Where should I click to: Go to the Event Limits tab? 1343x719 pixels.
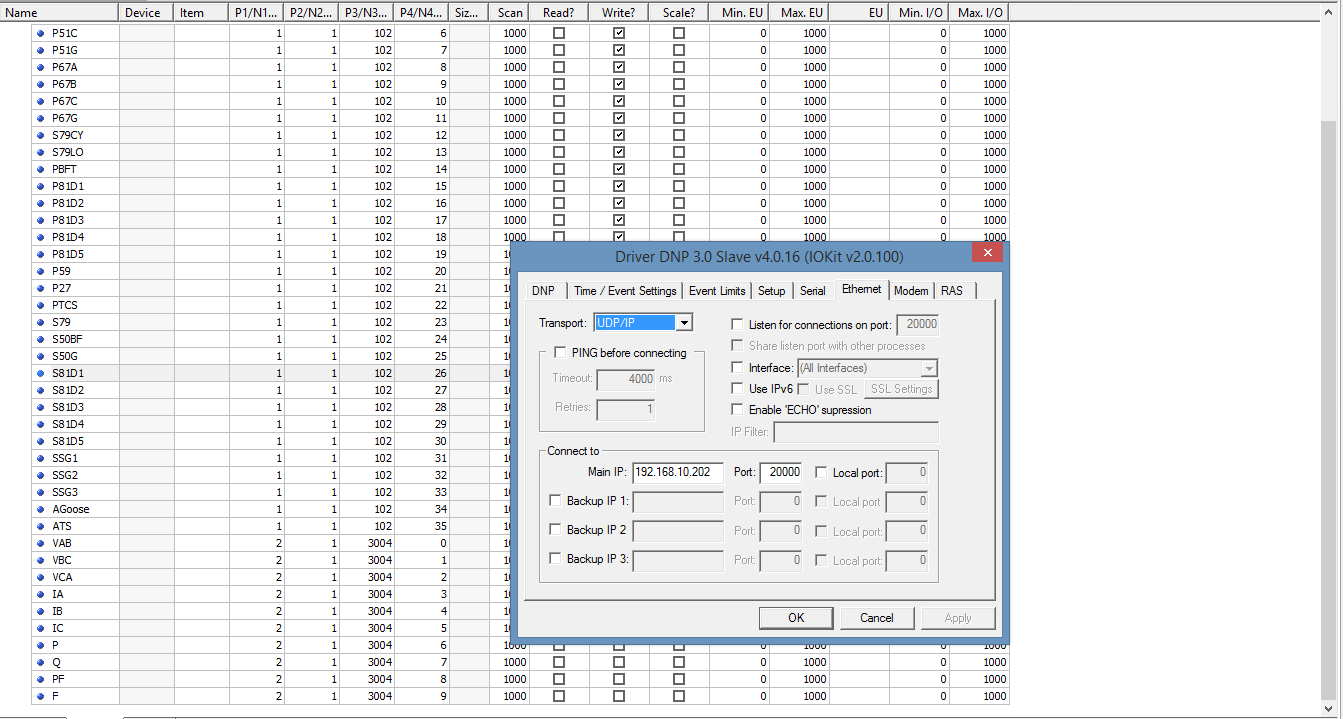pos(717,291)
